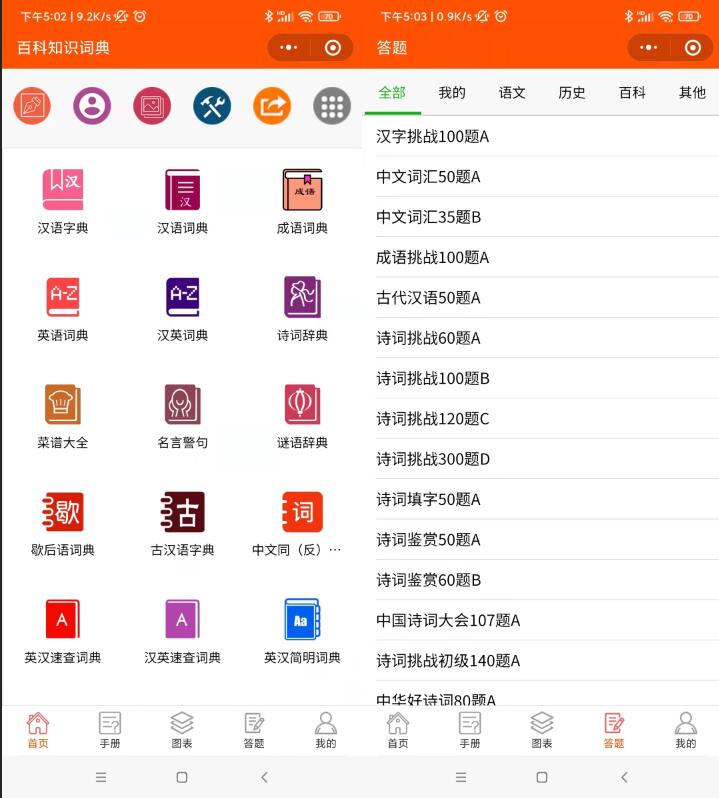This screenshot has height=798, width=719.
Task: Open quiz 中文词汇50题A
Action: click(547, 177)
